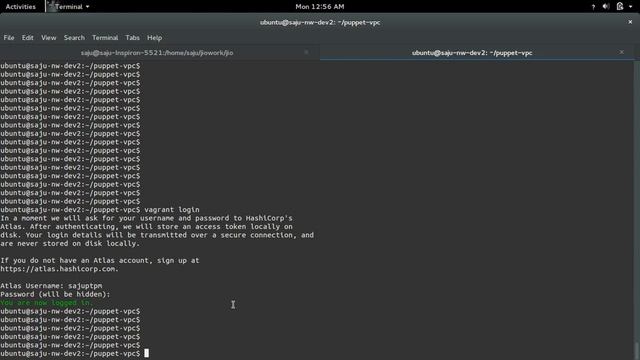Click 'are never stored on disk locally.' line
Screen dimensions: 640x360
(70, 244)
